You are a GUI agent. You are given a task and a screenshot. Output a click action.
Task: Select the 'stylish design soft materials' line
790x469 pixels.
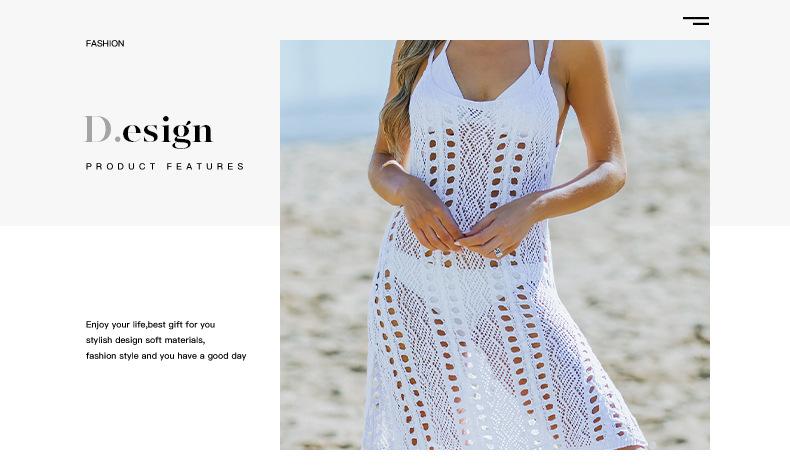pyautogui.click(x=145, y=341)
